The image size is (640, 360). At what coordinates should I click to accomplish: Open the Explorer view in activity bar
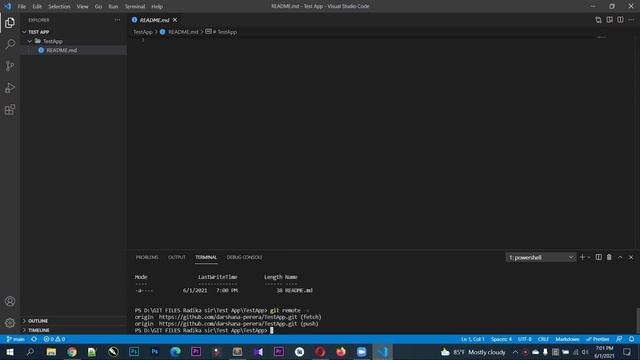coord(10,23)
